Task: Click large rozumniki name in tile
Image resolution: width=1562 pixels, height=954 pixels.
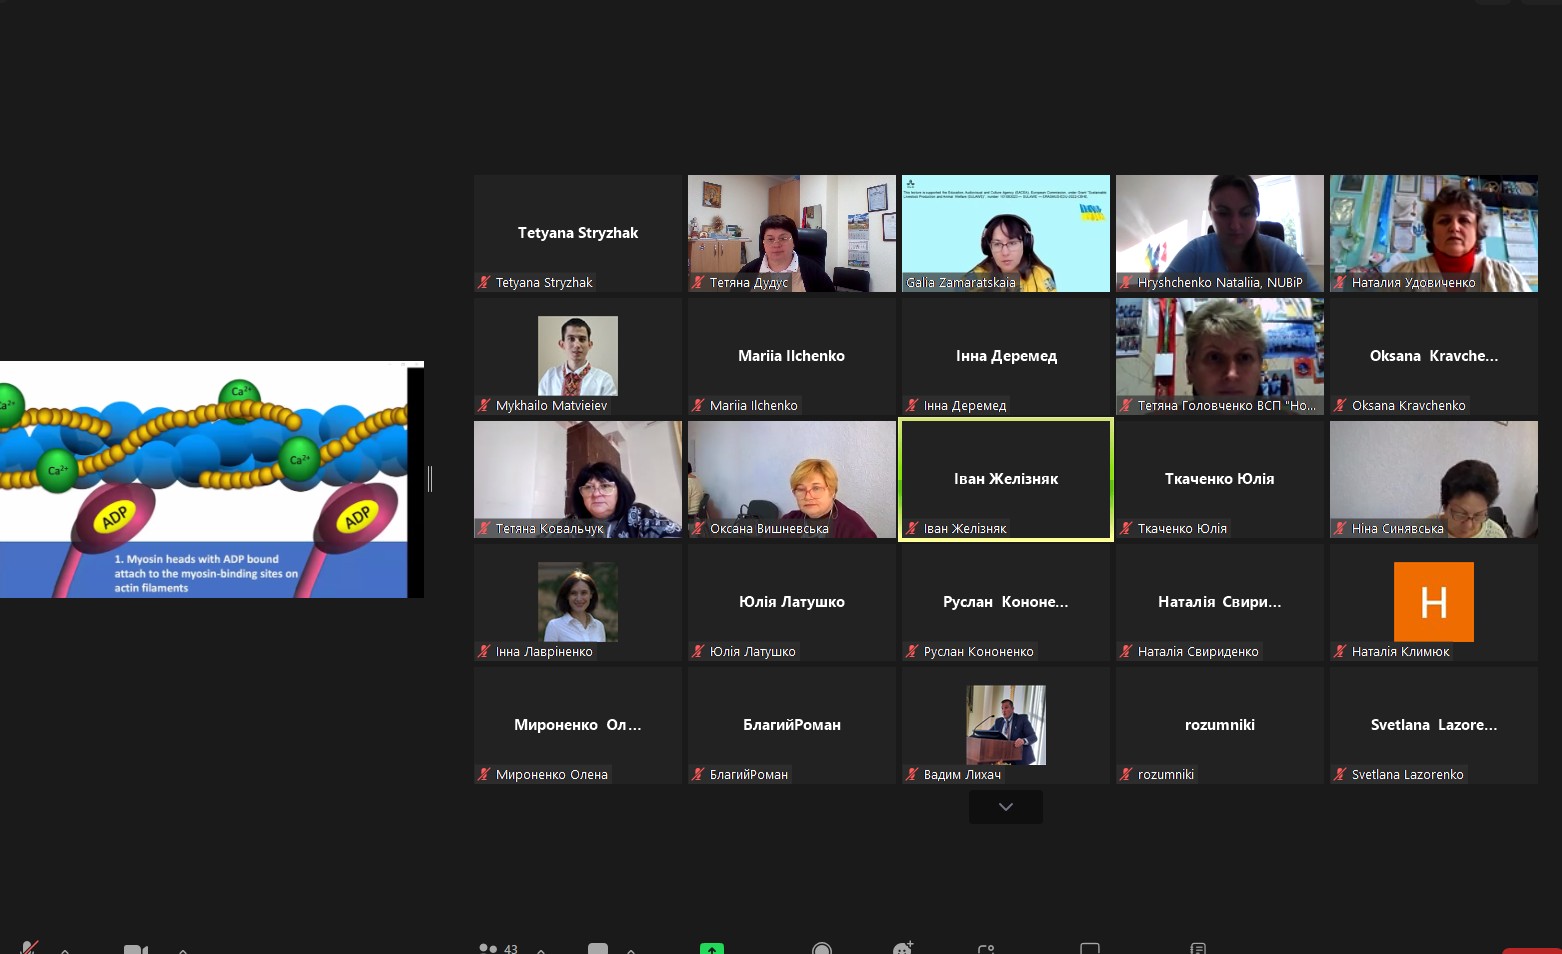Action: [1220, 725]
